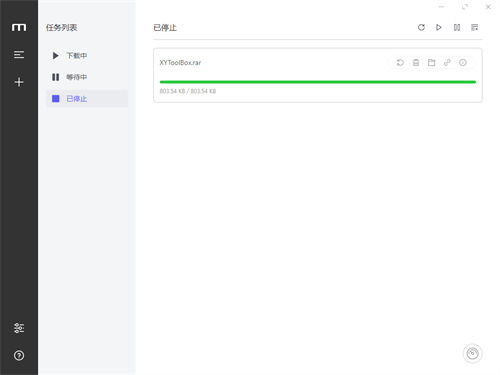Image resolution: width=500 pixels, height=375 pixels.
Task: Click the Motrix logo icon
Action: (19, 27)
